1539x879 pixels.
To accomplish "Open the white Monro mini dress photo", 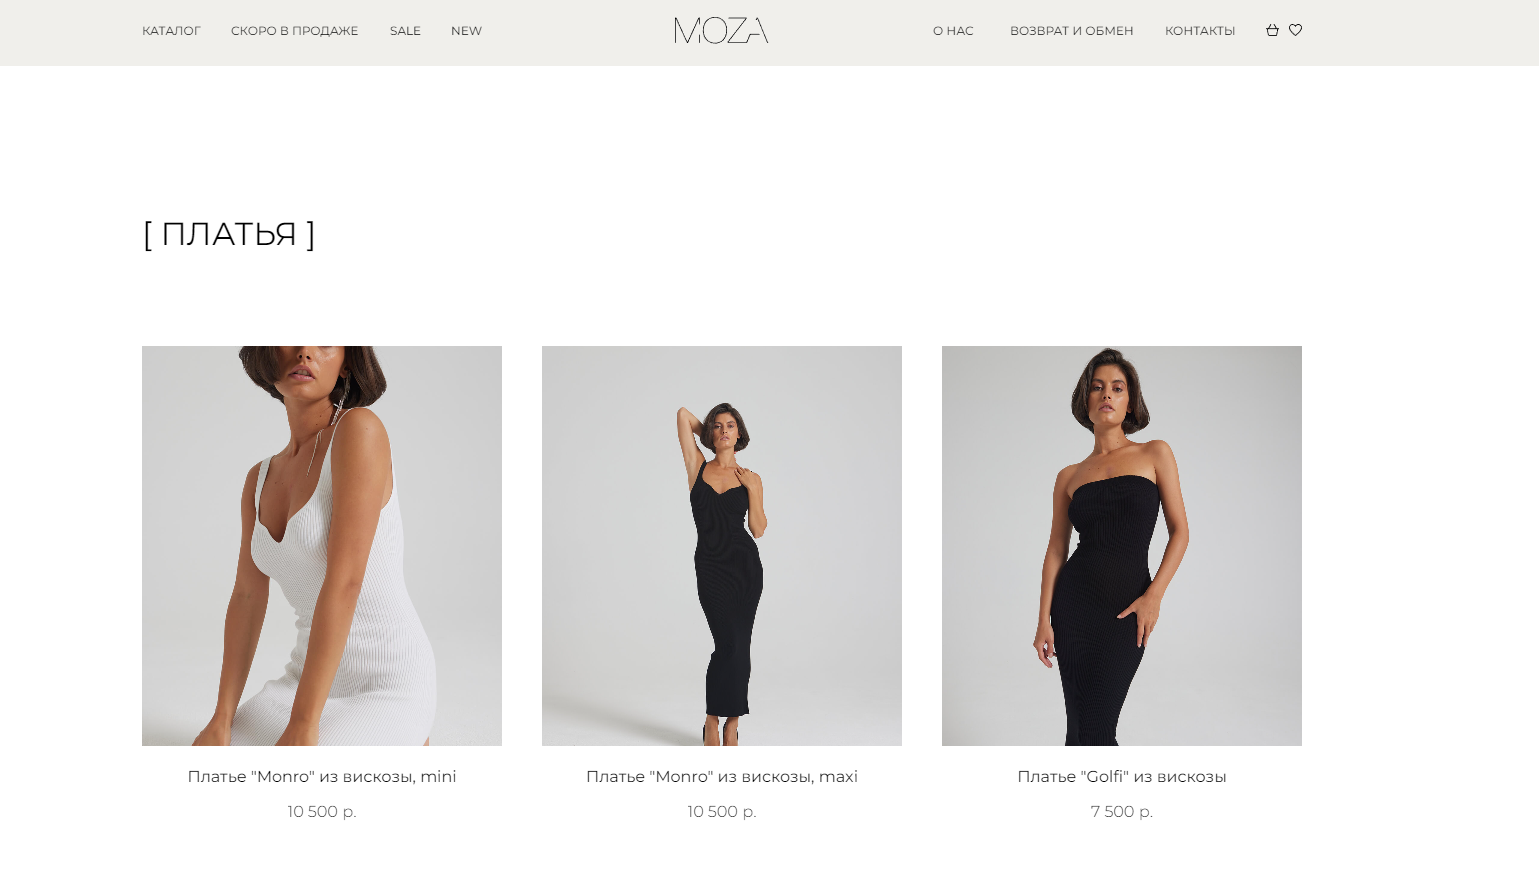I will point(322,546).
